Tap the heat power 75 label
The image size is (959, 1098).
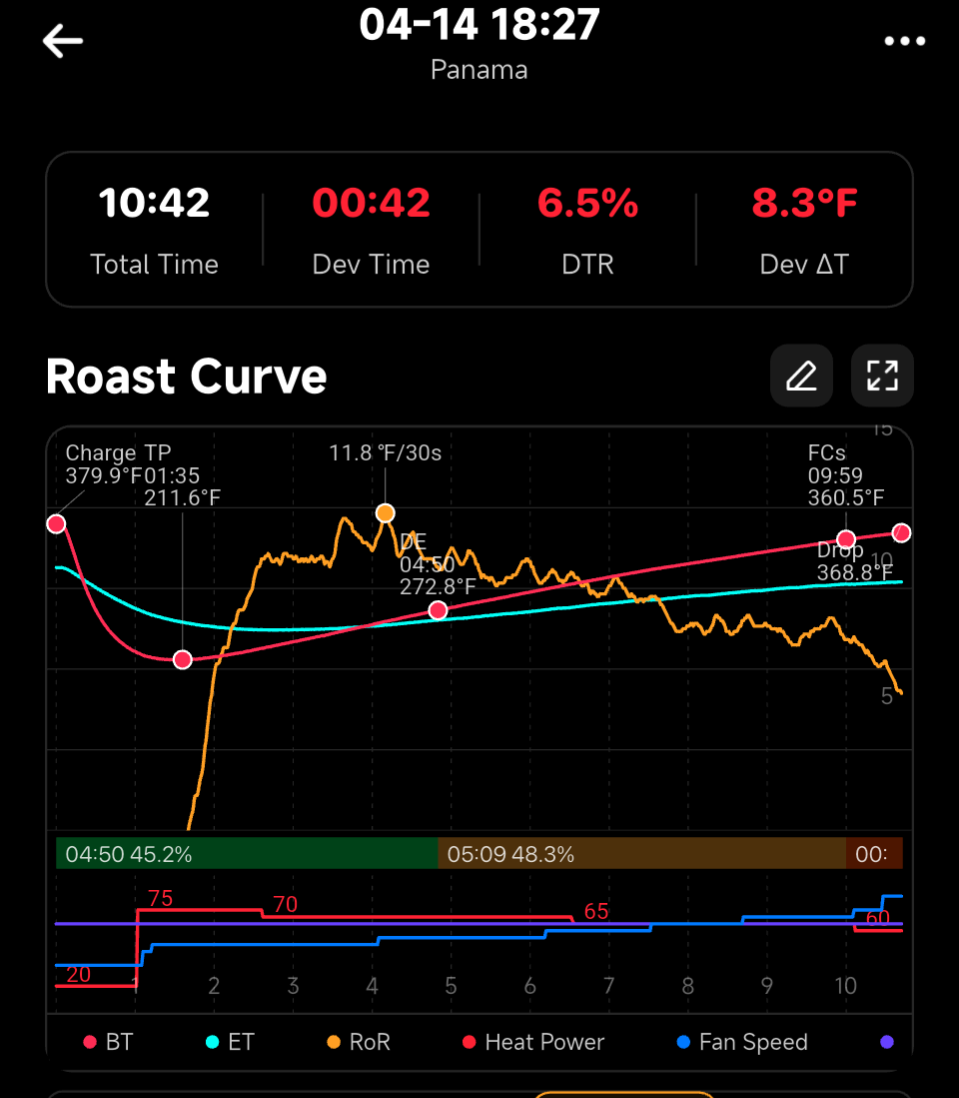click(x=160, y=898)
